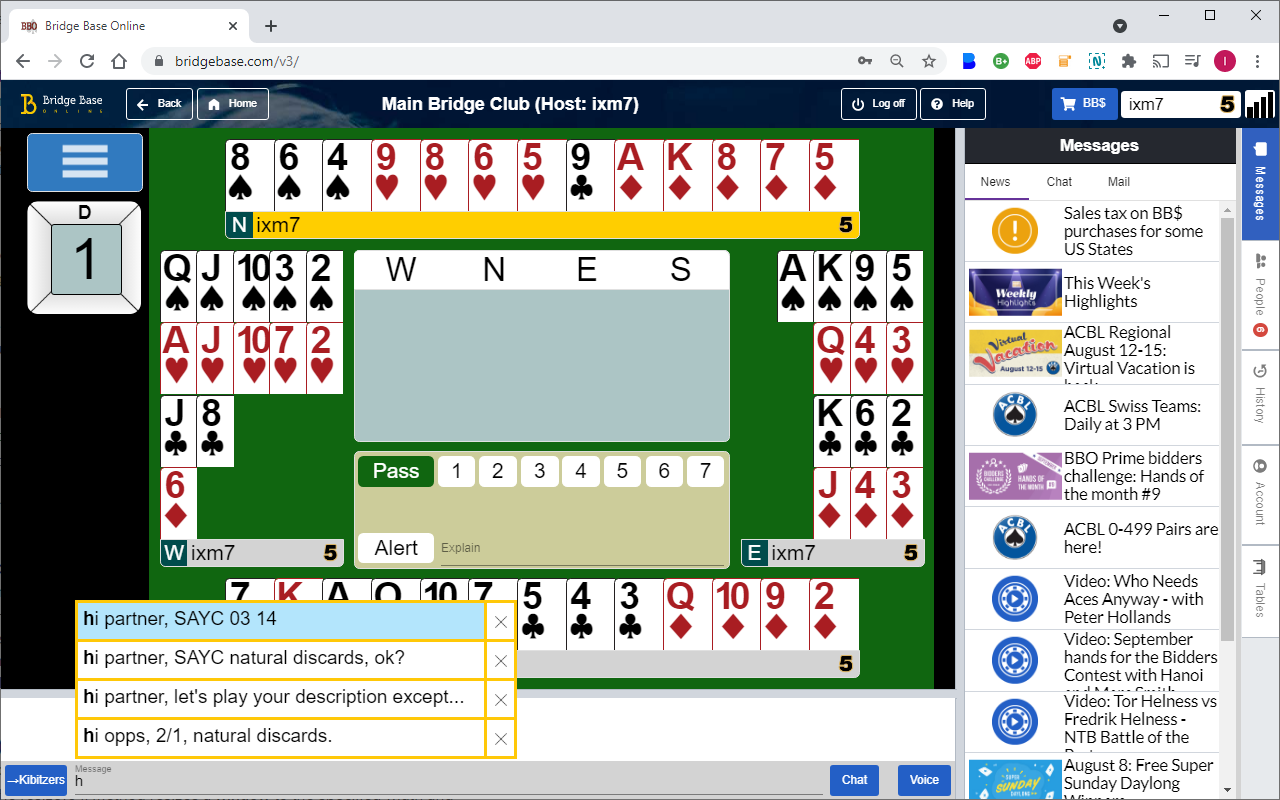Screen dimensions: 1280x800
Task: Close the Bridge Base Online browser tab
Action: click(233, 26)
